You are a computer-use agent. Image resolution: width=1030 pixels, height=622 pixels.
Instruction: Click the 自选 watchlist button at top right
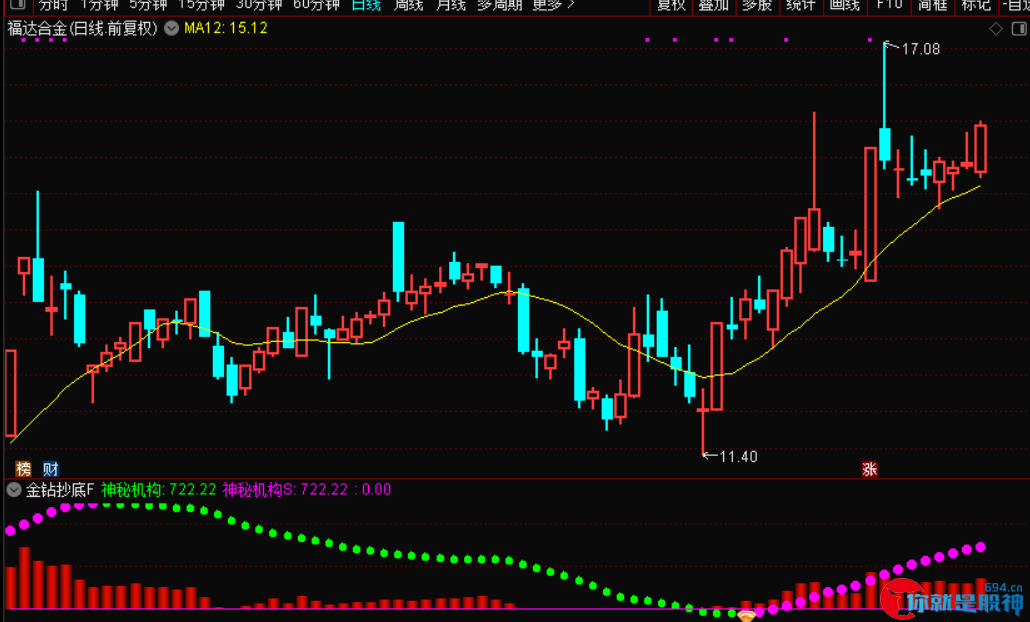coord(1017,5)
